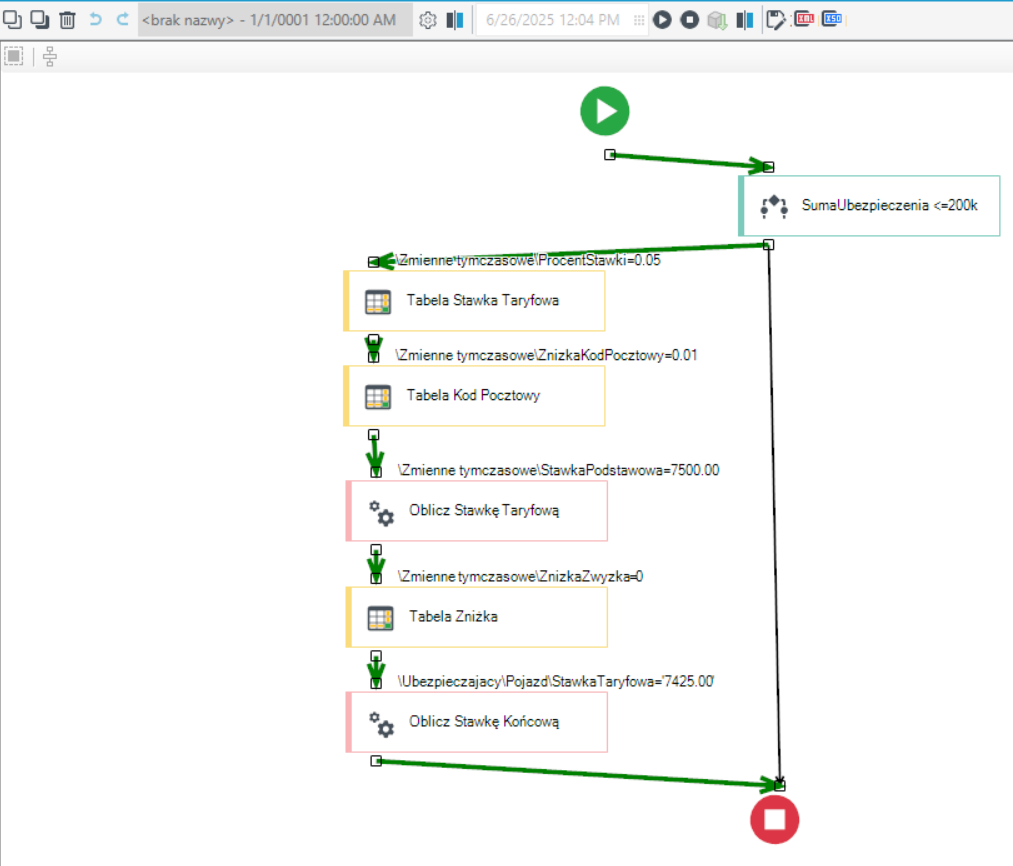Click the compare icon beside the cube
The height and width of the screenshot is (866, 1013).
click(745, 21)
